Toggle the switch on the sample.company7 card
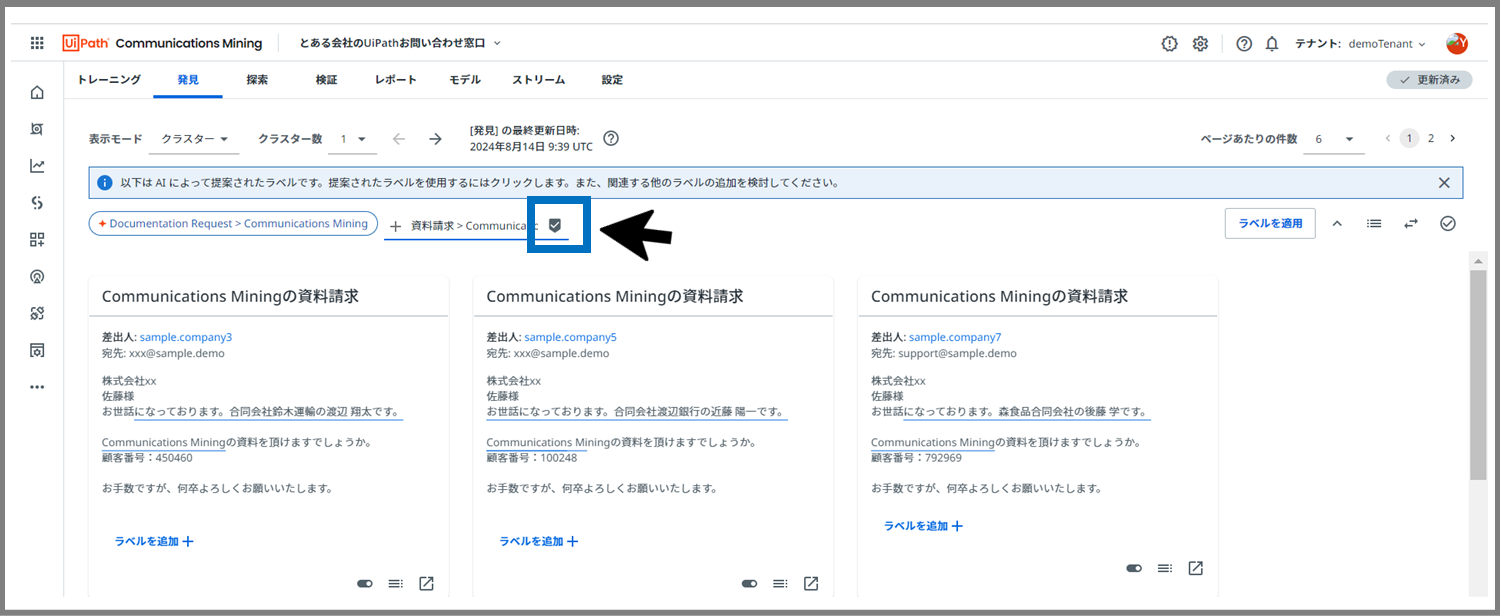 click(x=1134, y=568)
